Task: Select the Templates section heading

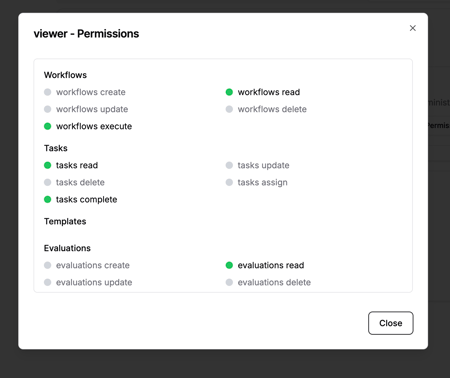Action: coord(65,221)
